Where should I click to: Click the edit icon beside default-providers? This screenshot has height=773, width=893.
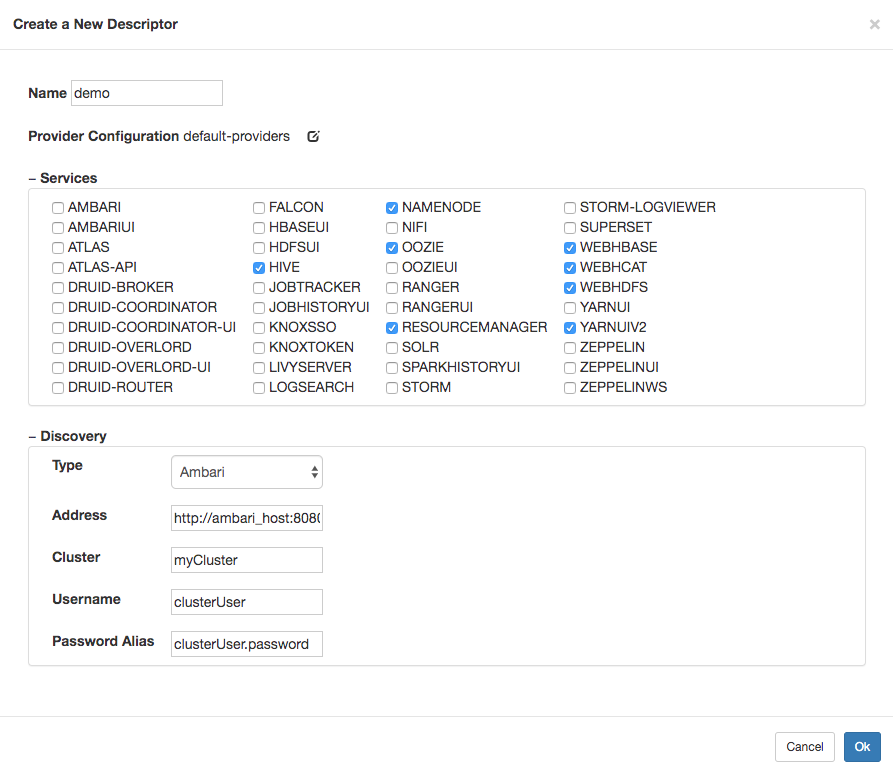[313, 136]
